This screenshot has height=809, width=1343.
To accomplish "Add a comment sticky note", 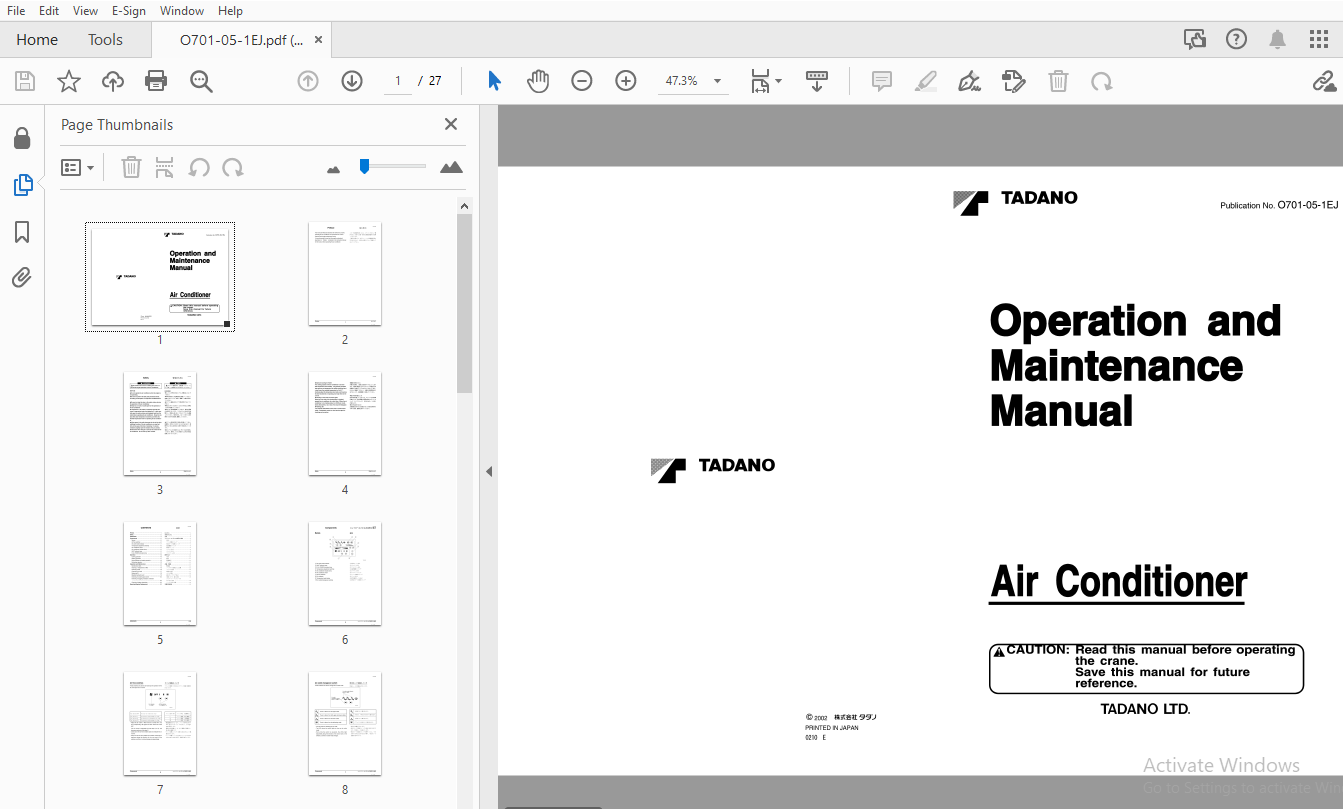I will click(x=882, y=81).
